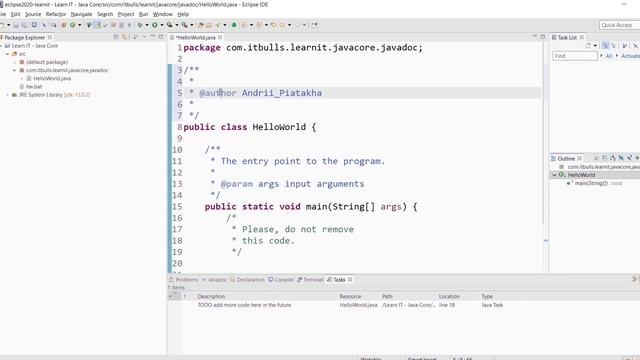
Task: Click the Description column header
Action: tap(211, 296)
